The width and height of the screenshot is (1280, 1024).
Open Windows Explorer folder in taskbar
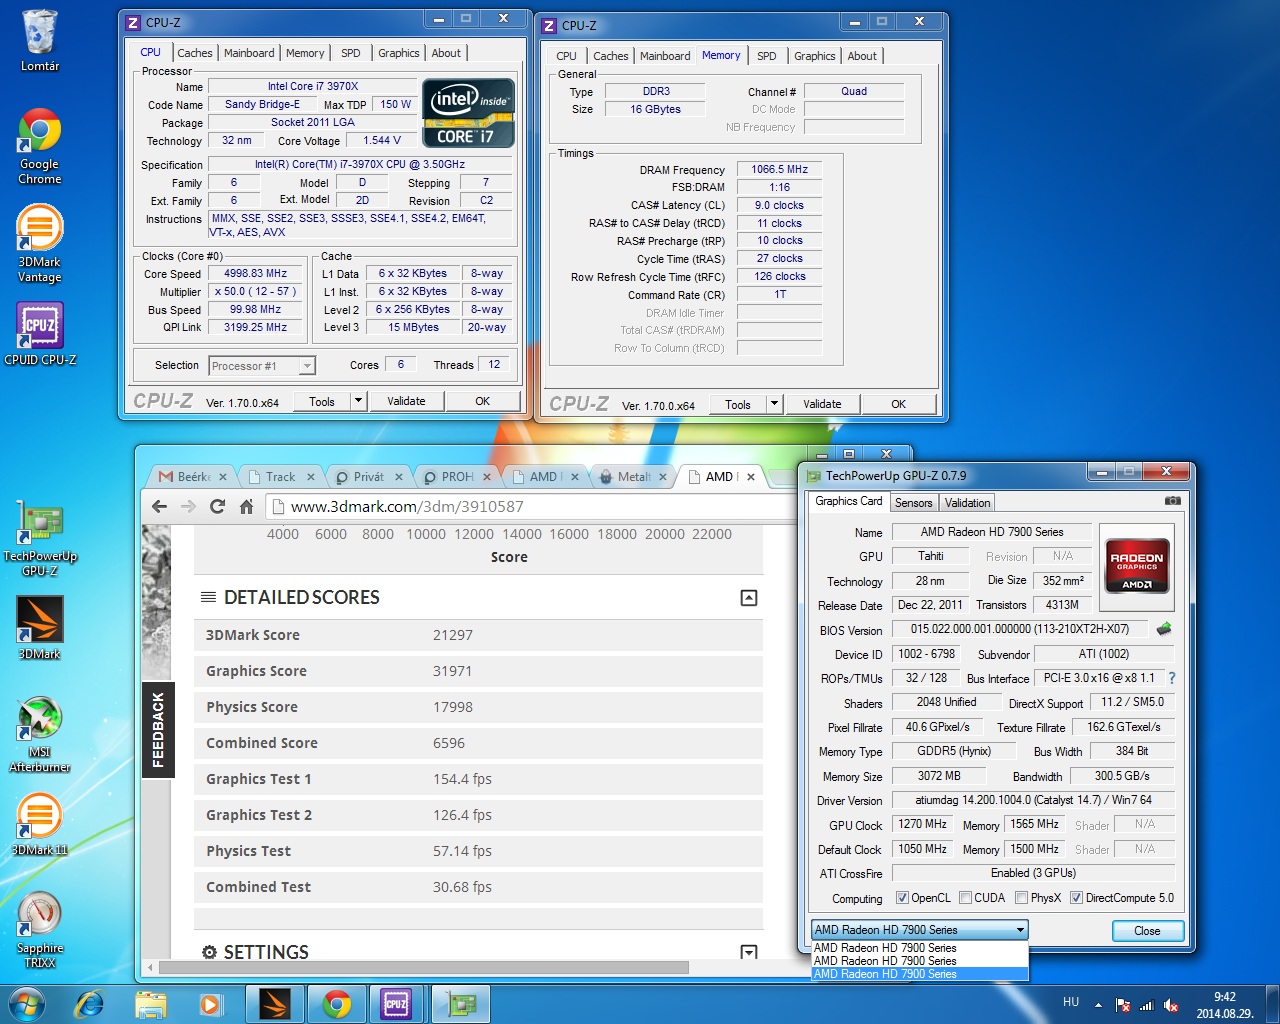[150, 1003]
